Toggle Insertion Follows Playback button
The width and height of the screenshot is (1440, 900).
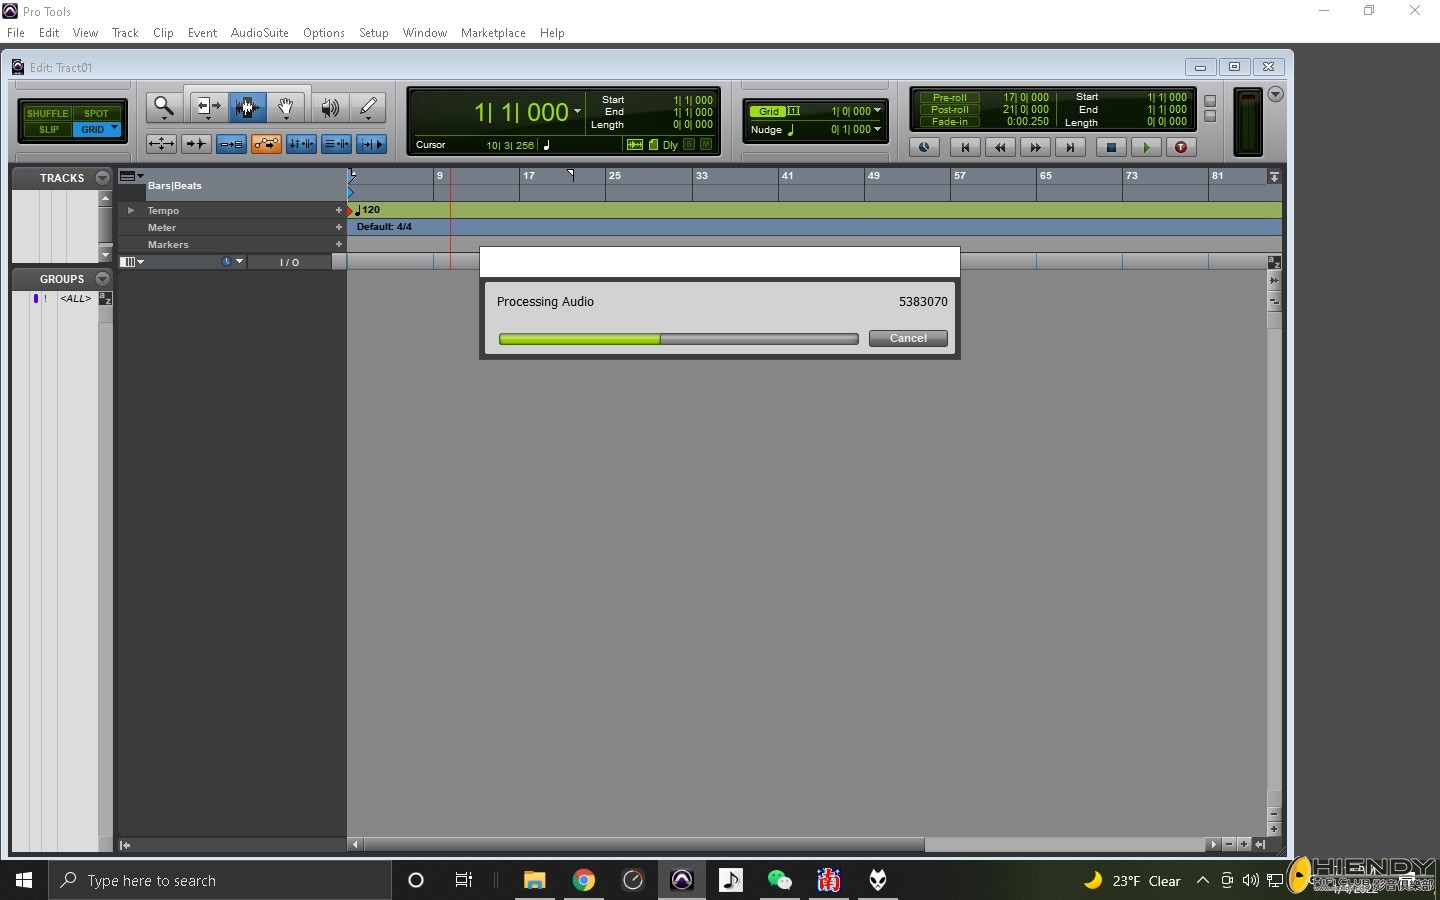click(371, 144)
